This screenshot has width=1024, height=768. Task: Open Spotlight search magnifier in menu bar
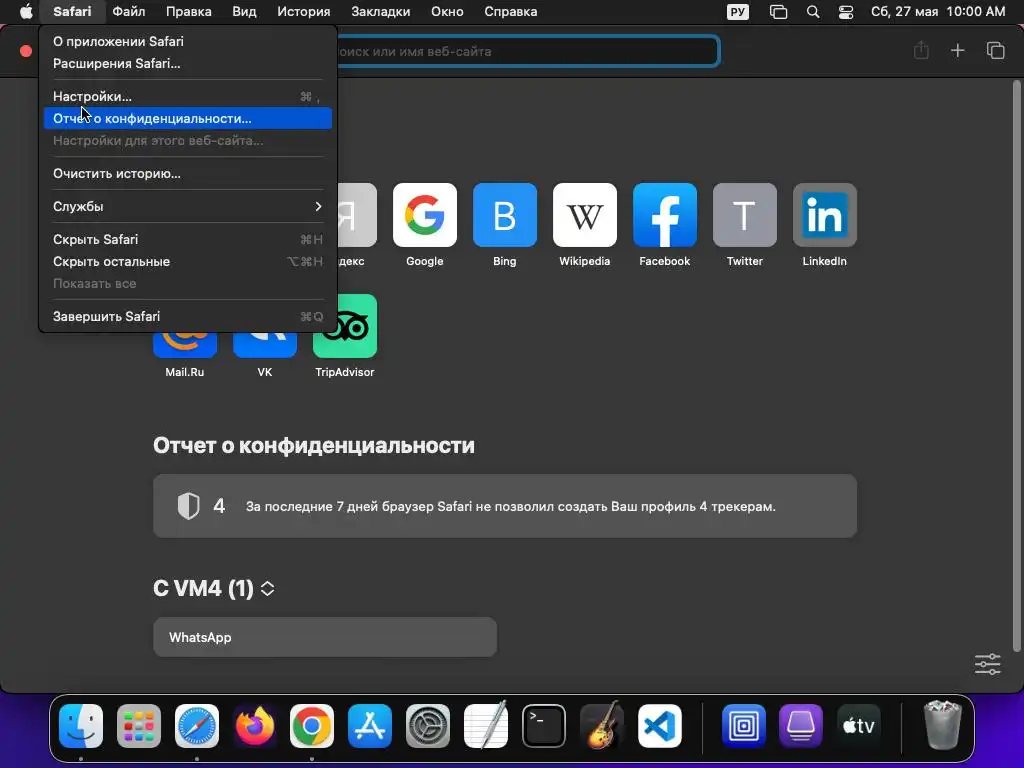point(813,12)
